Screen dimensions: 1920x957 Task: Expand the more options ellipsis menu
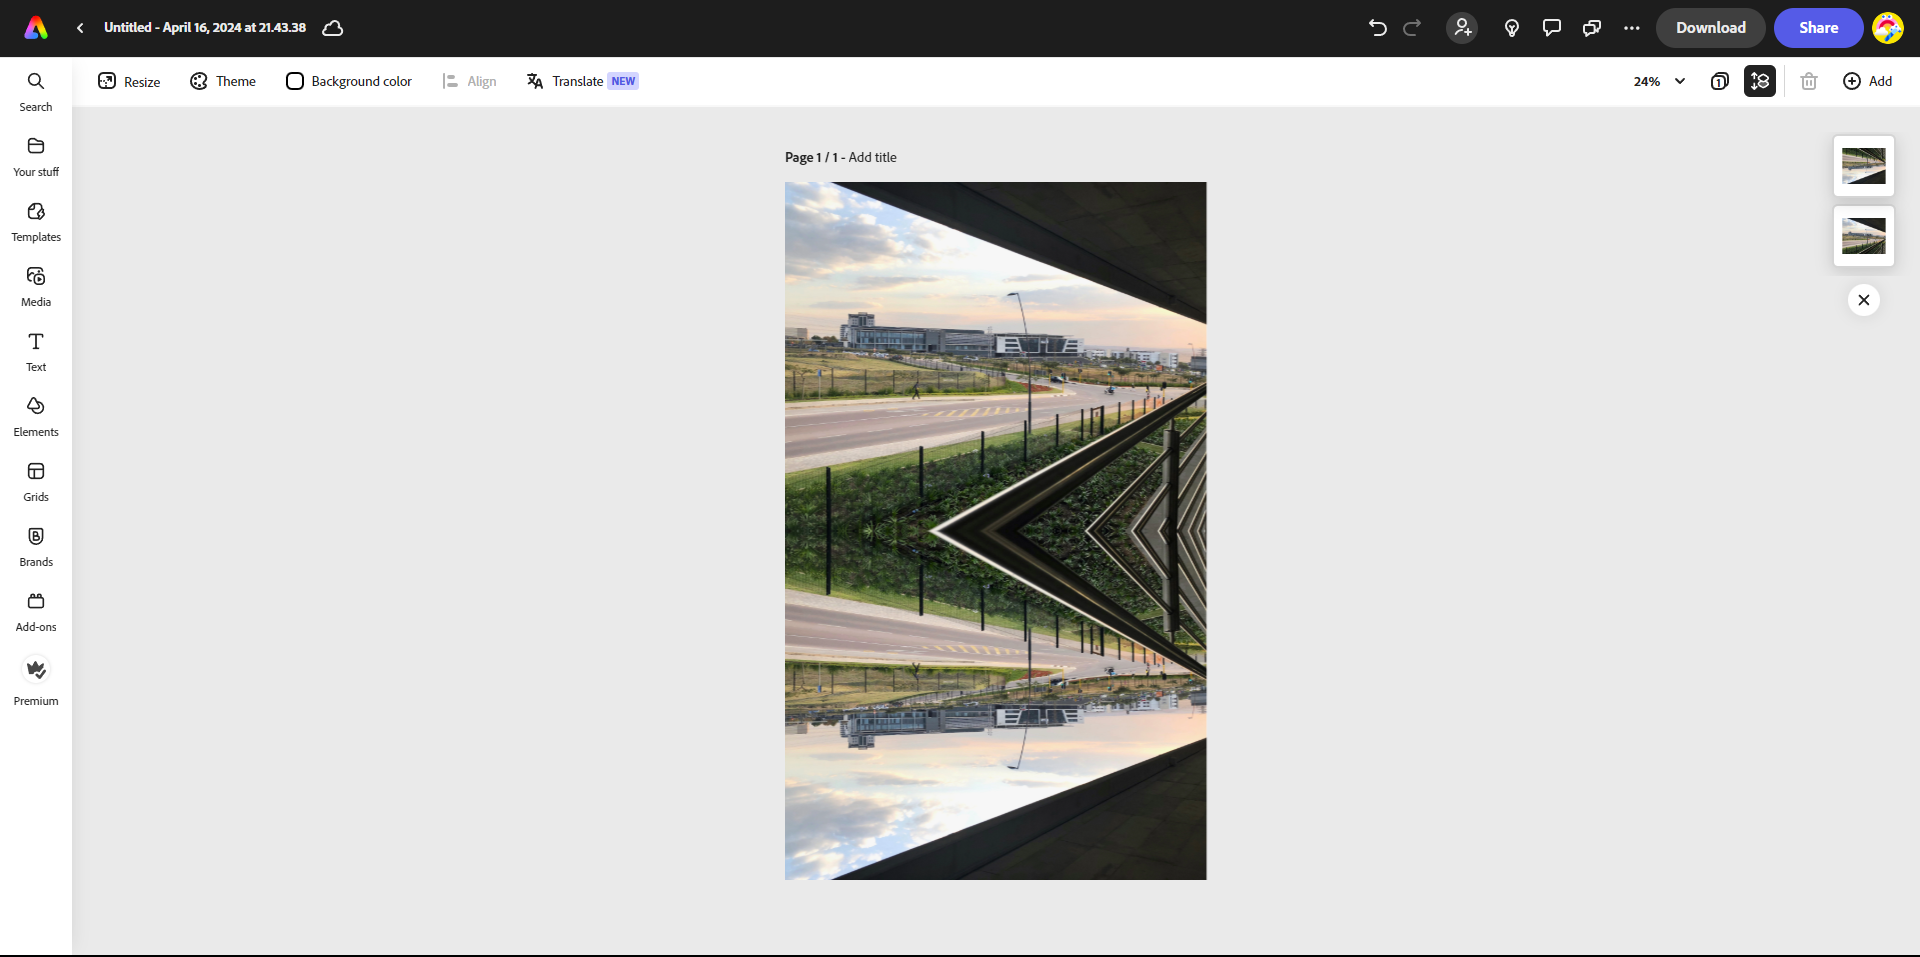(x=1631, y=28)
